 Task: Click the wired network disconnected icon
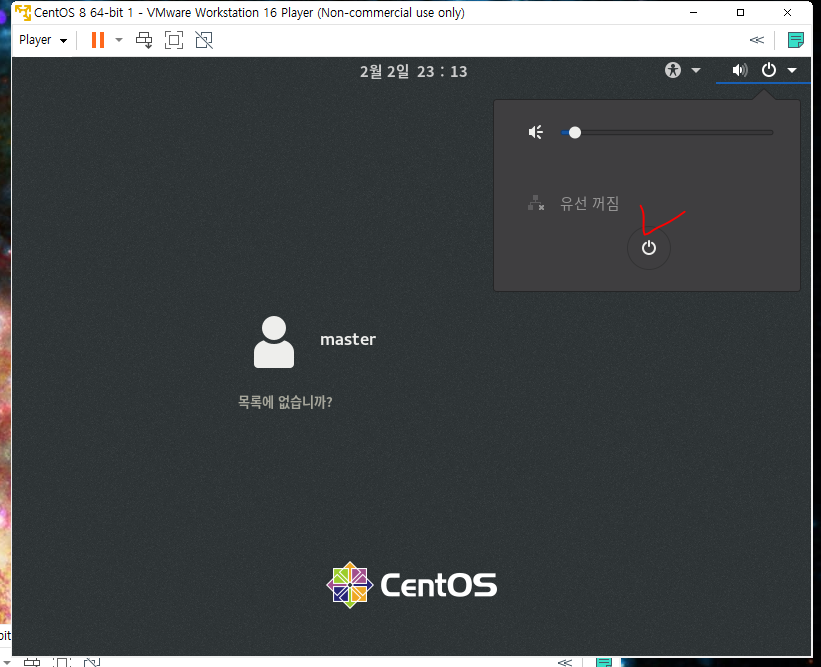coord(536,203)
